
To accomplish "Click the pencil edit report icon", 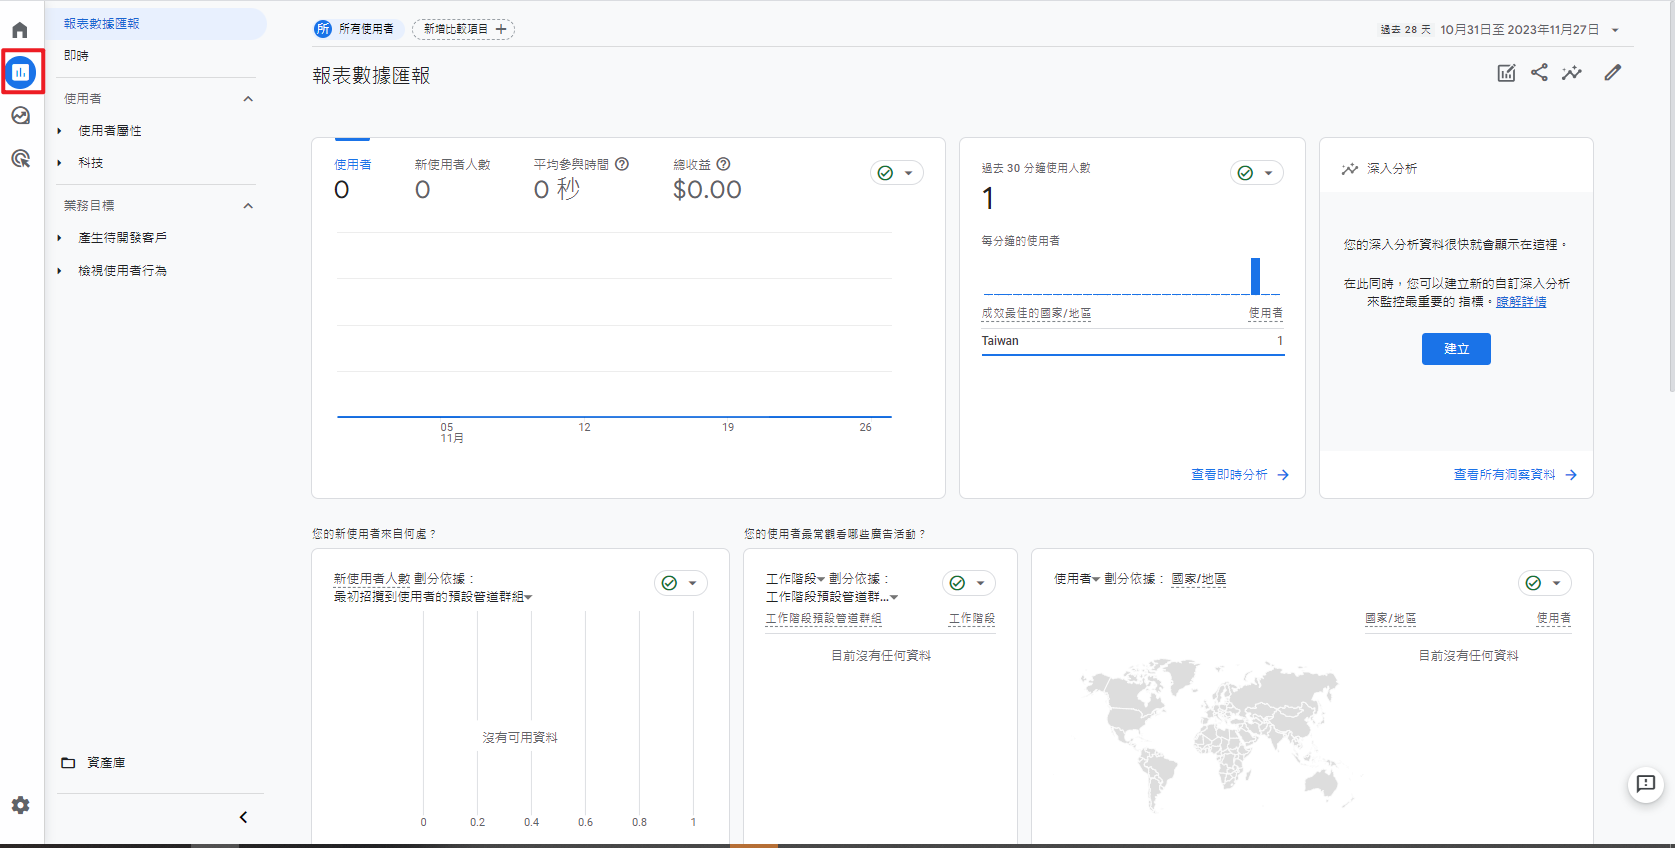I will tap(1613, 72).
